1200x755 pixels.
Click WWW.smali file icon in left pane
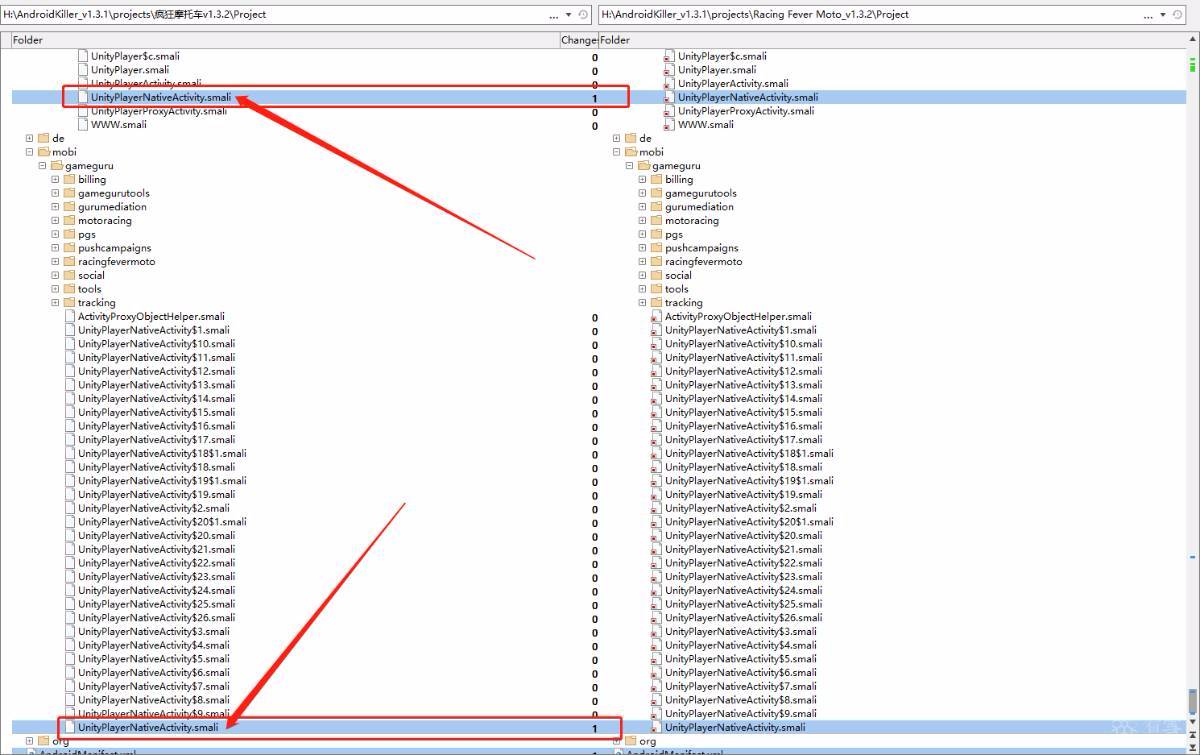click(x=83, y=125)
